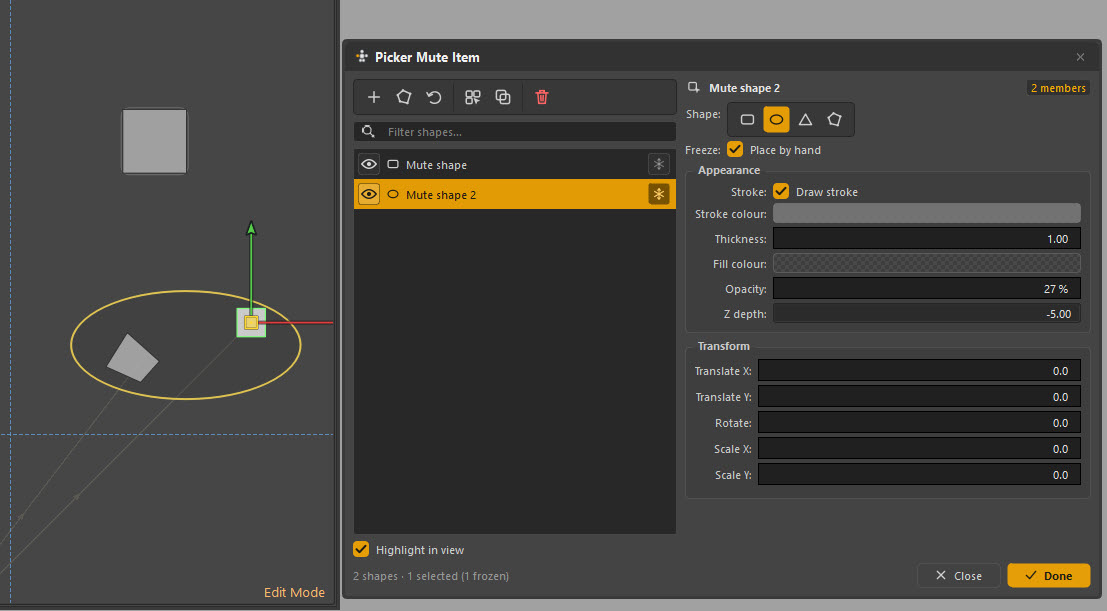Choose rectangle shape type
Image resolution: width=1107 pixels, height=611 pixels.
pyautogui.click(x=747, y=119)
